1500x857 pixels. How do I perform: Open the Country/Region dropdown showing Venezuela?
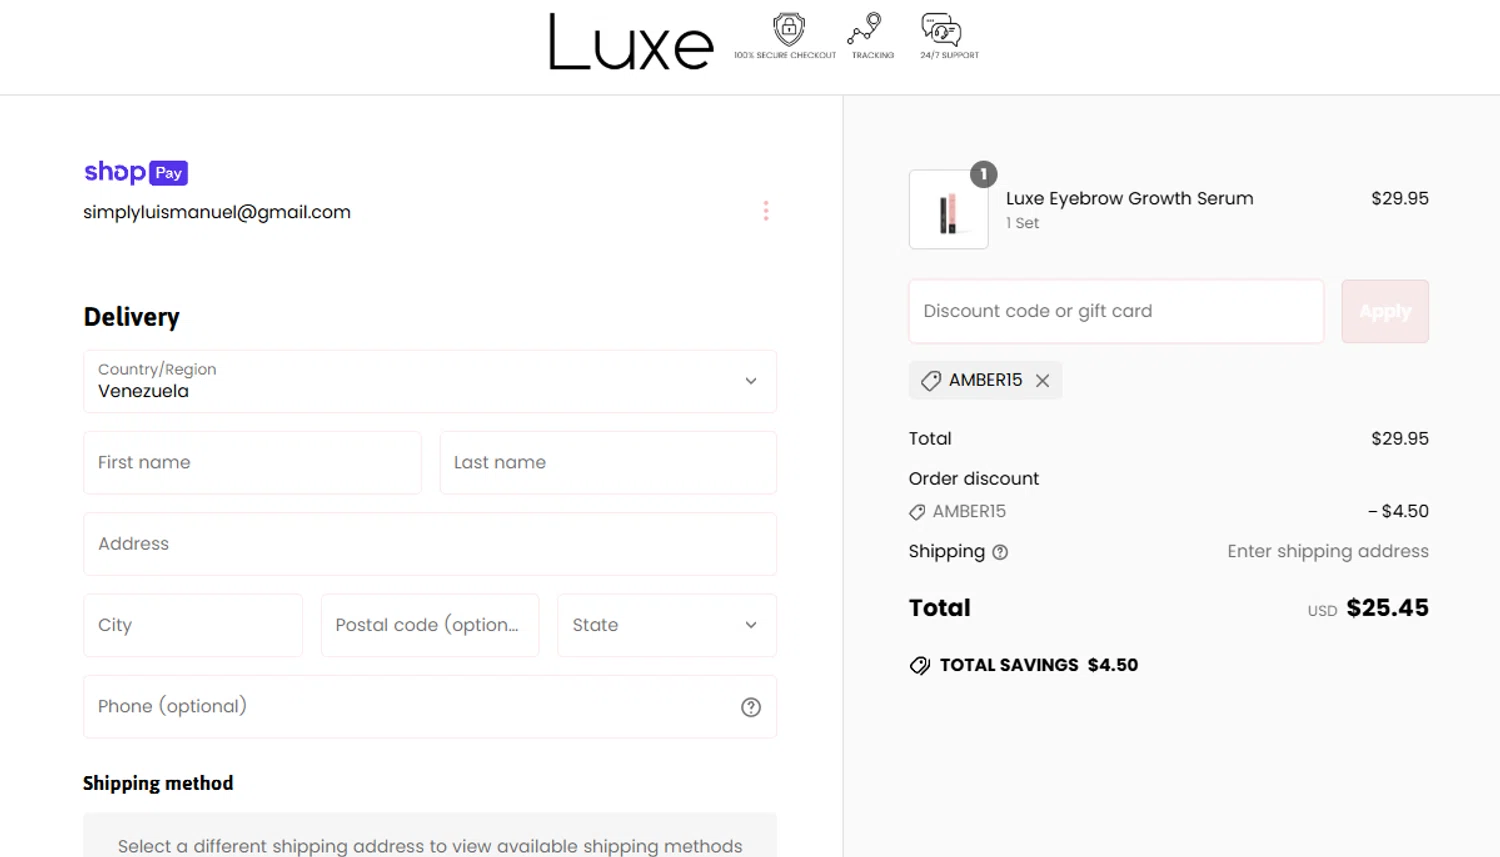430,381
